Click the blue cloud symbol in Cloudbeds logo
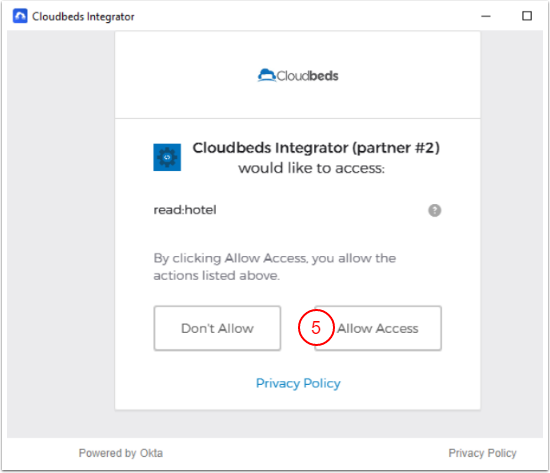The width and height of the screenshot is (550, 473). (x=267, y=75)
